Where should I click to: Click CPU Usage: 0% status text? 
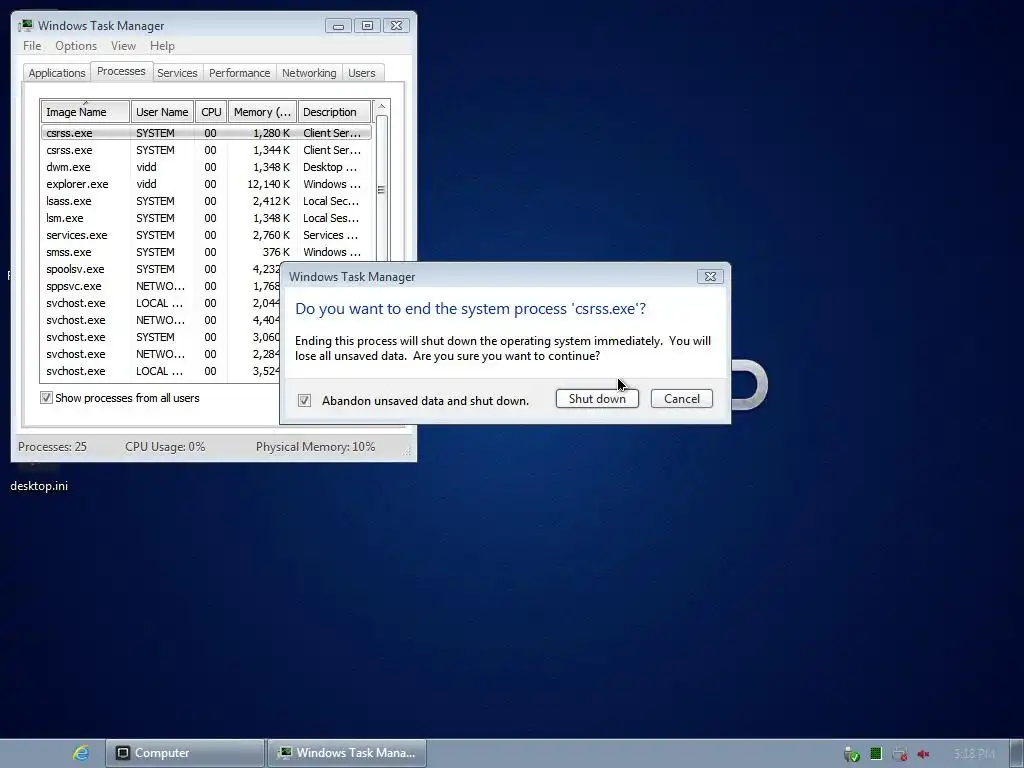click(x=165, y=447)
